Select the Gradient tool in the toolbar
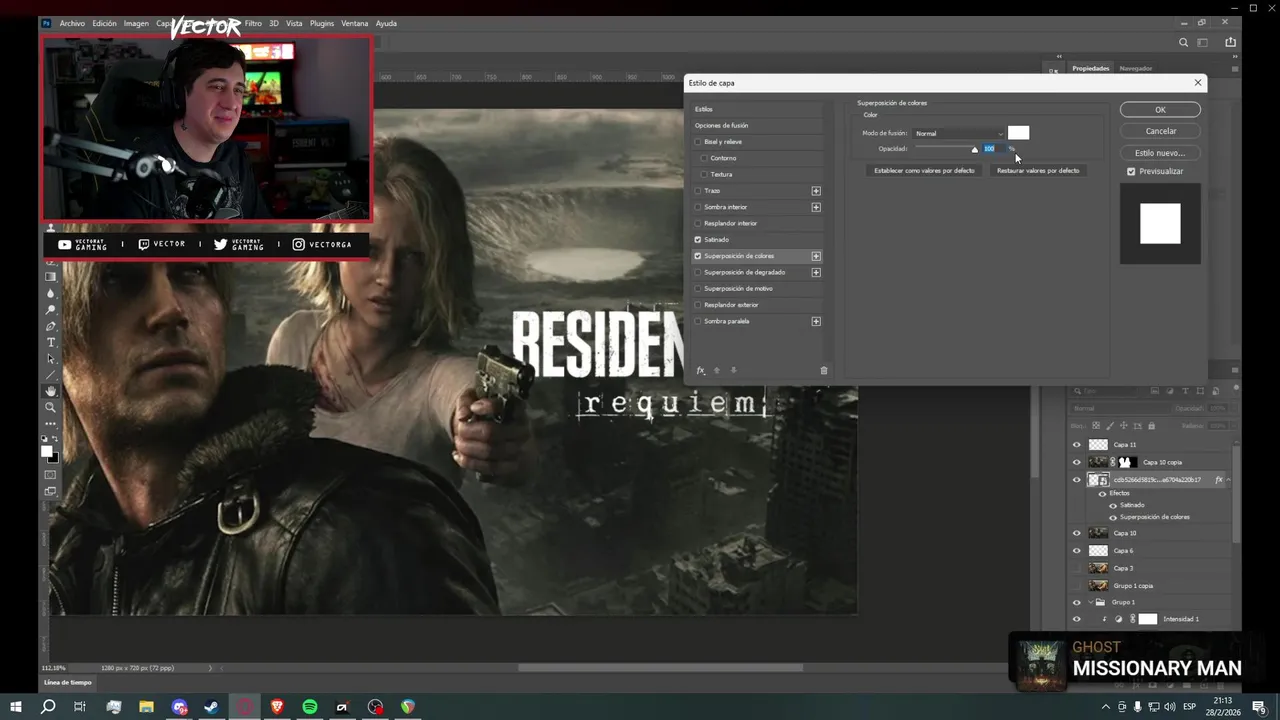This screenshot has width=1280, height=720. pos(51,277)
